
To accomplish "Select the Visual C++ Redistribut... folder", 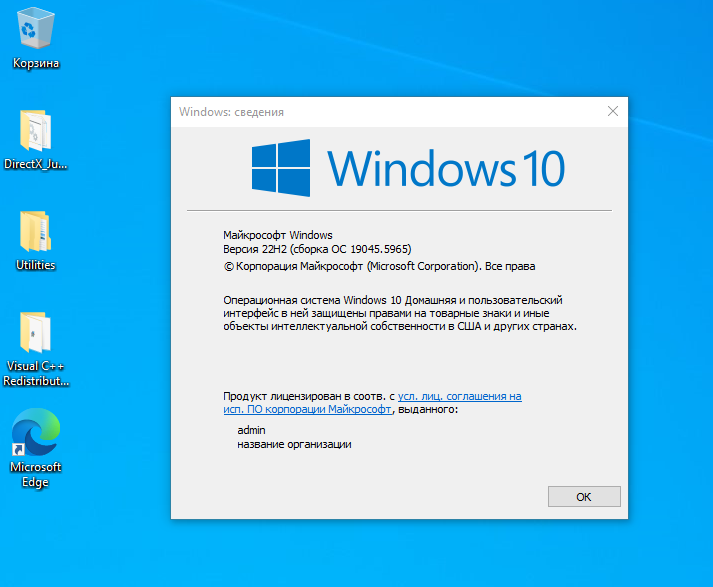I will (36, 335).
